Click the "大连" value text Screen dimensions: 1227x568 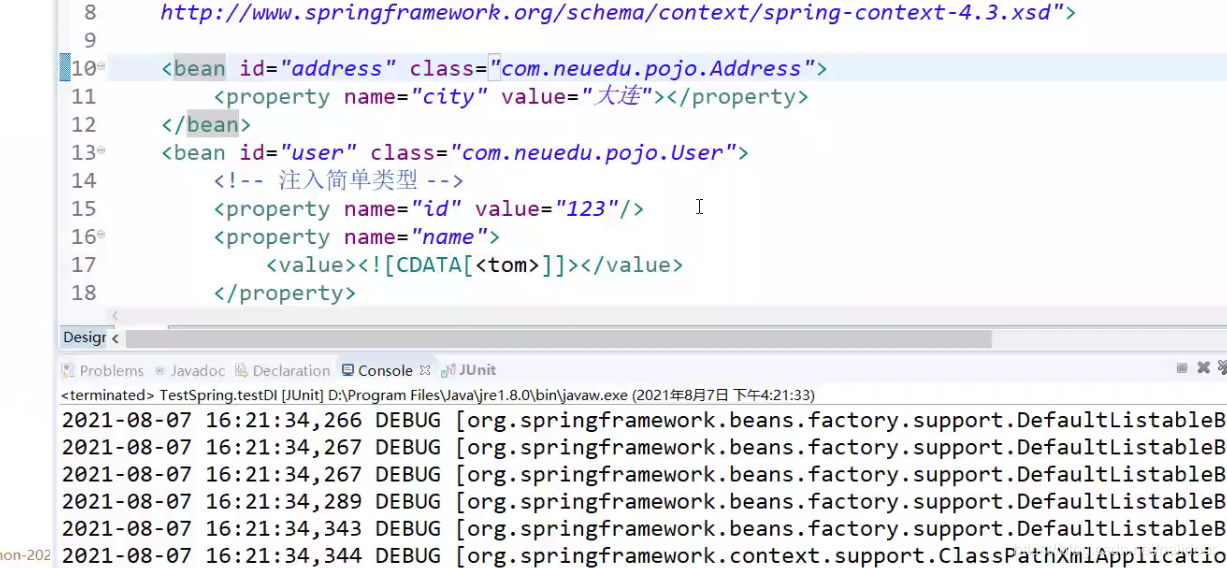pyautogui.click(x=618, y=97)
